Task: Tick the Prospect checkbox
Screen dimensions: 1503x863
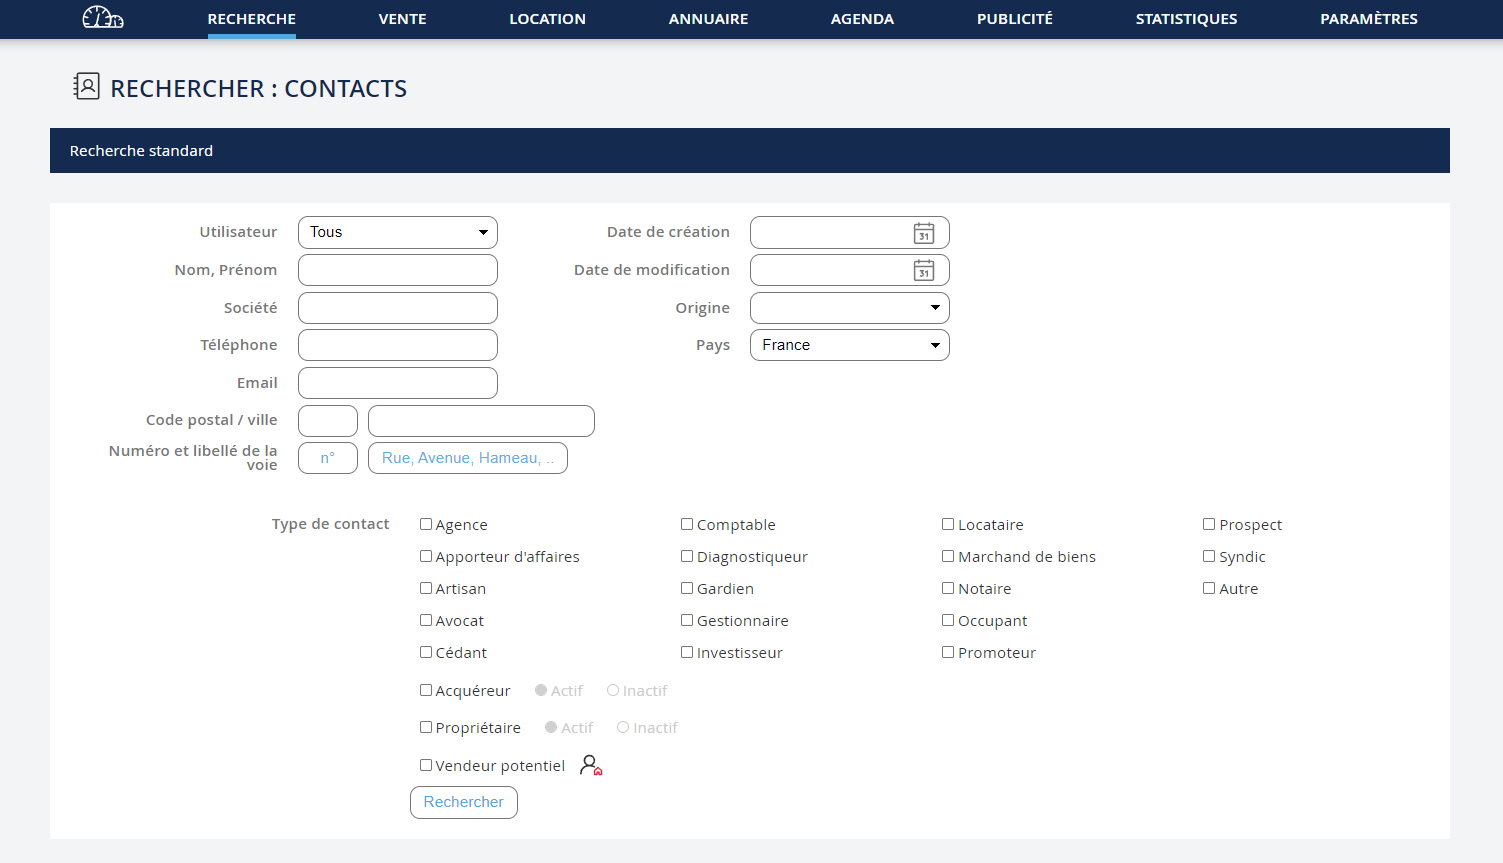Action: [x=1209, y=524]
